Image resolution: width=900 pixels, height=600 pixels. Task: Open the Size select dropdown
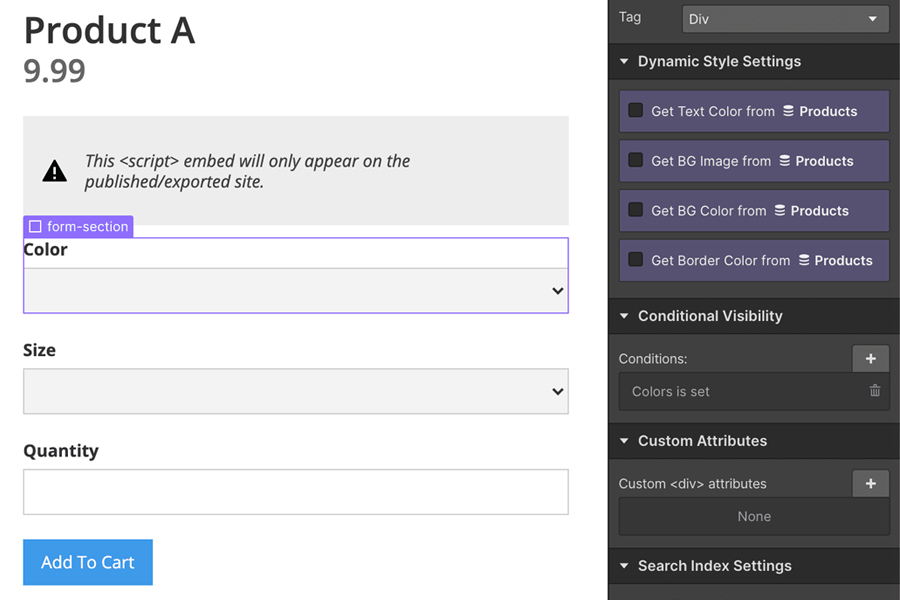point(296,391)
